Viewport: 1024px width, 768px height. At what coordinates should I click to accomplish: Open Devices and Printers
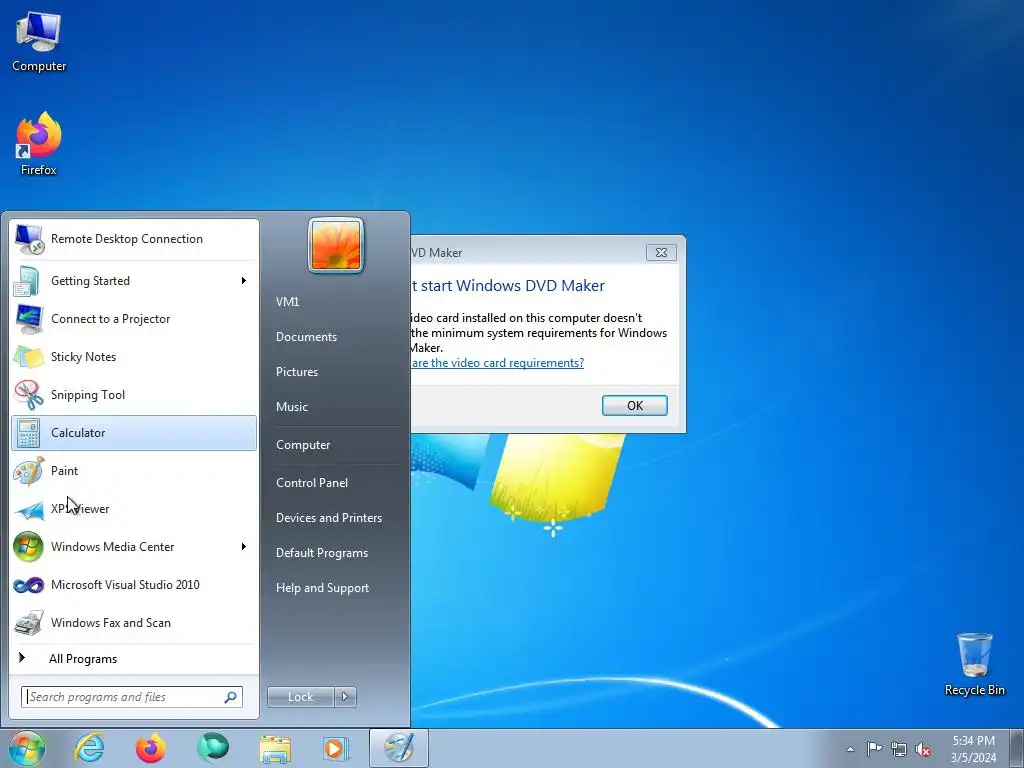tap(328, 518)
